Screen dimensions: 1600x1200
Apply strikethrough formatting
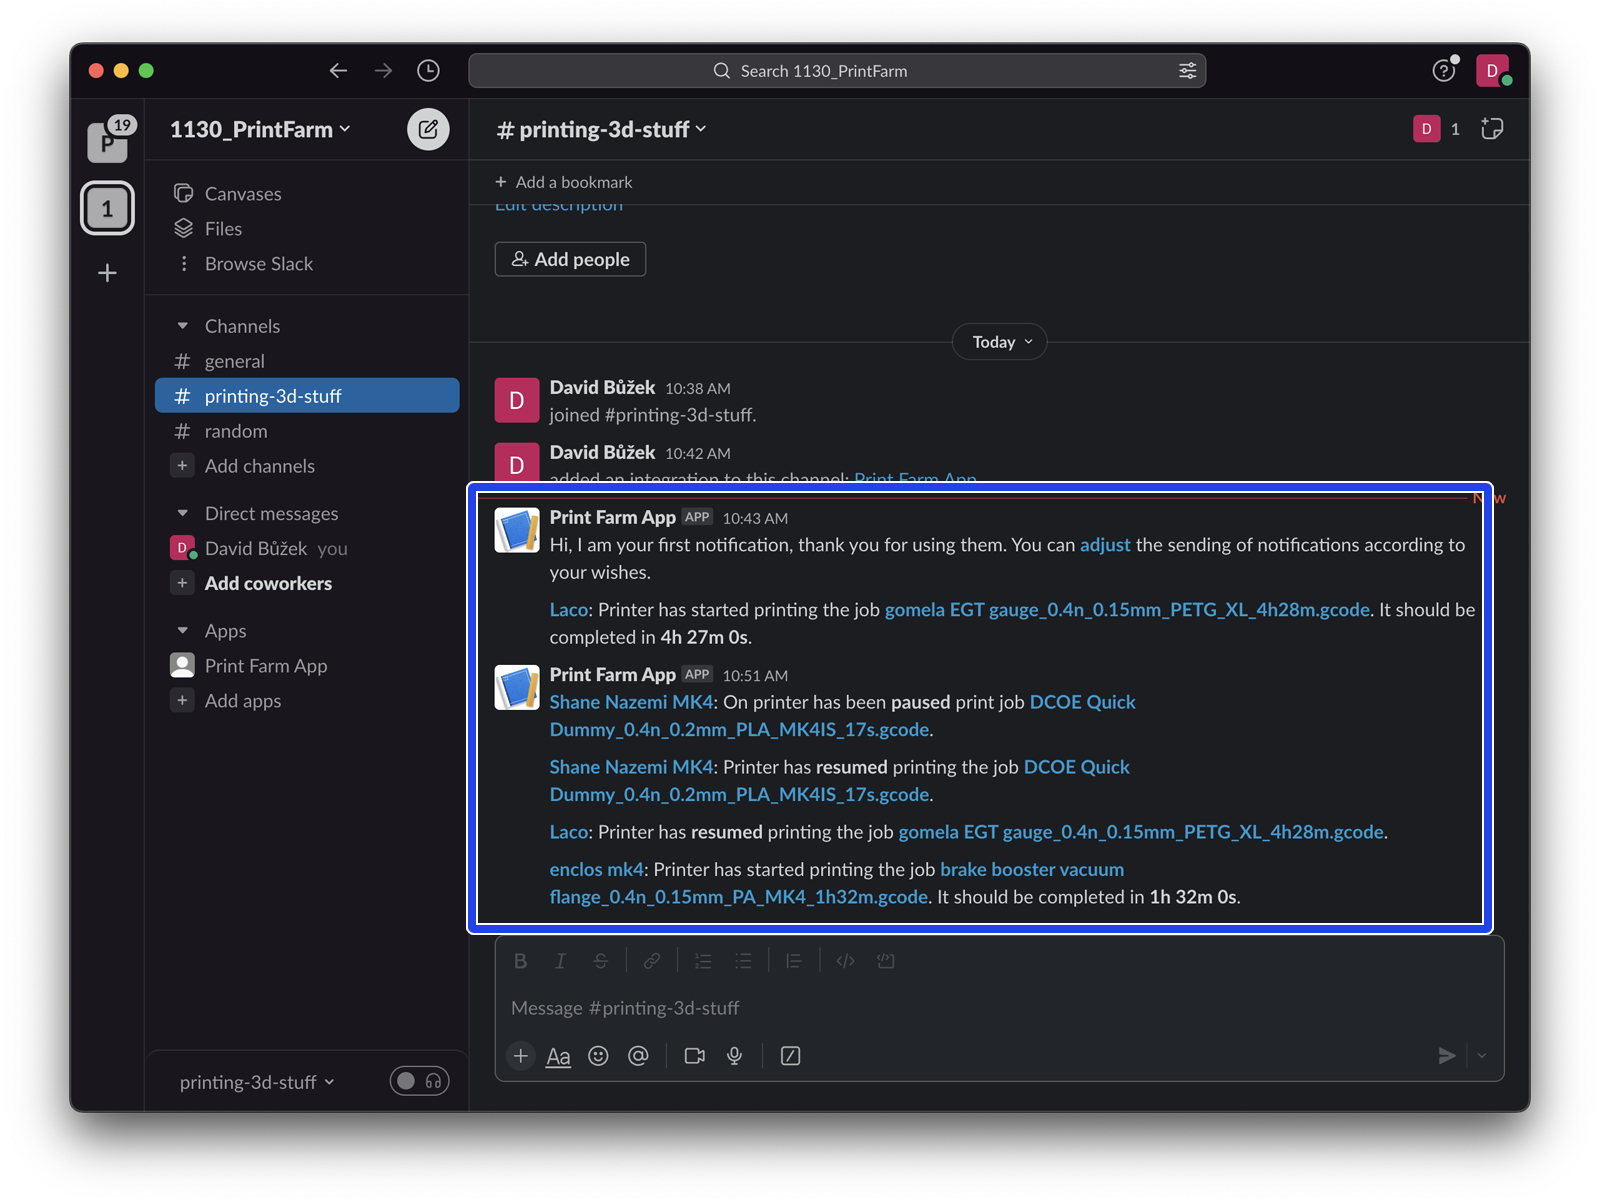(600, 961)
